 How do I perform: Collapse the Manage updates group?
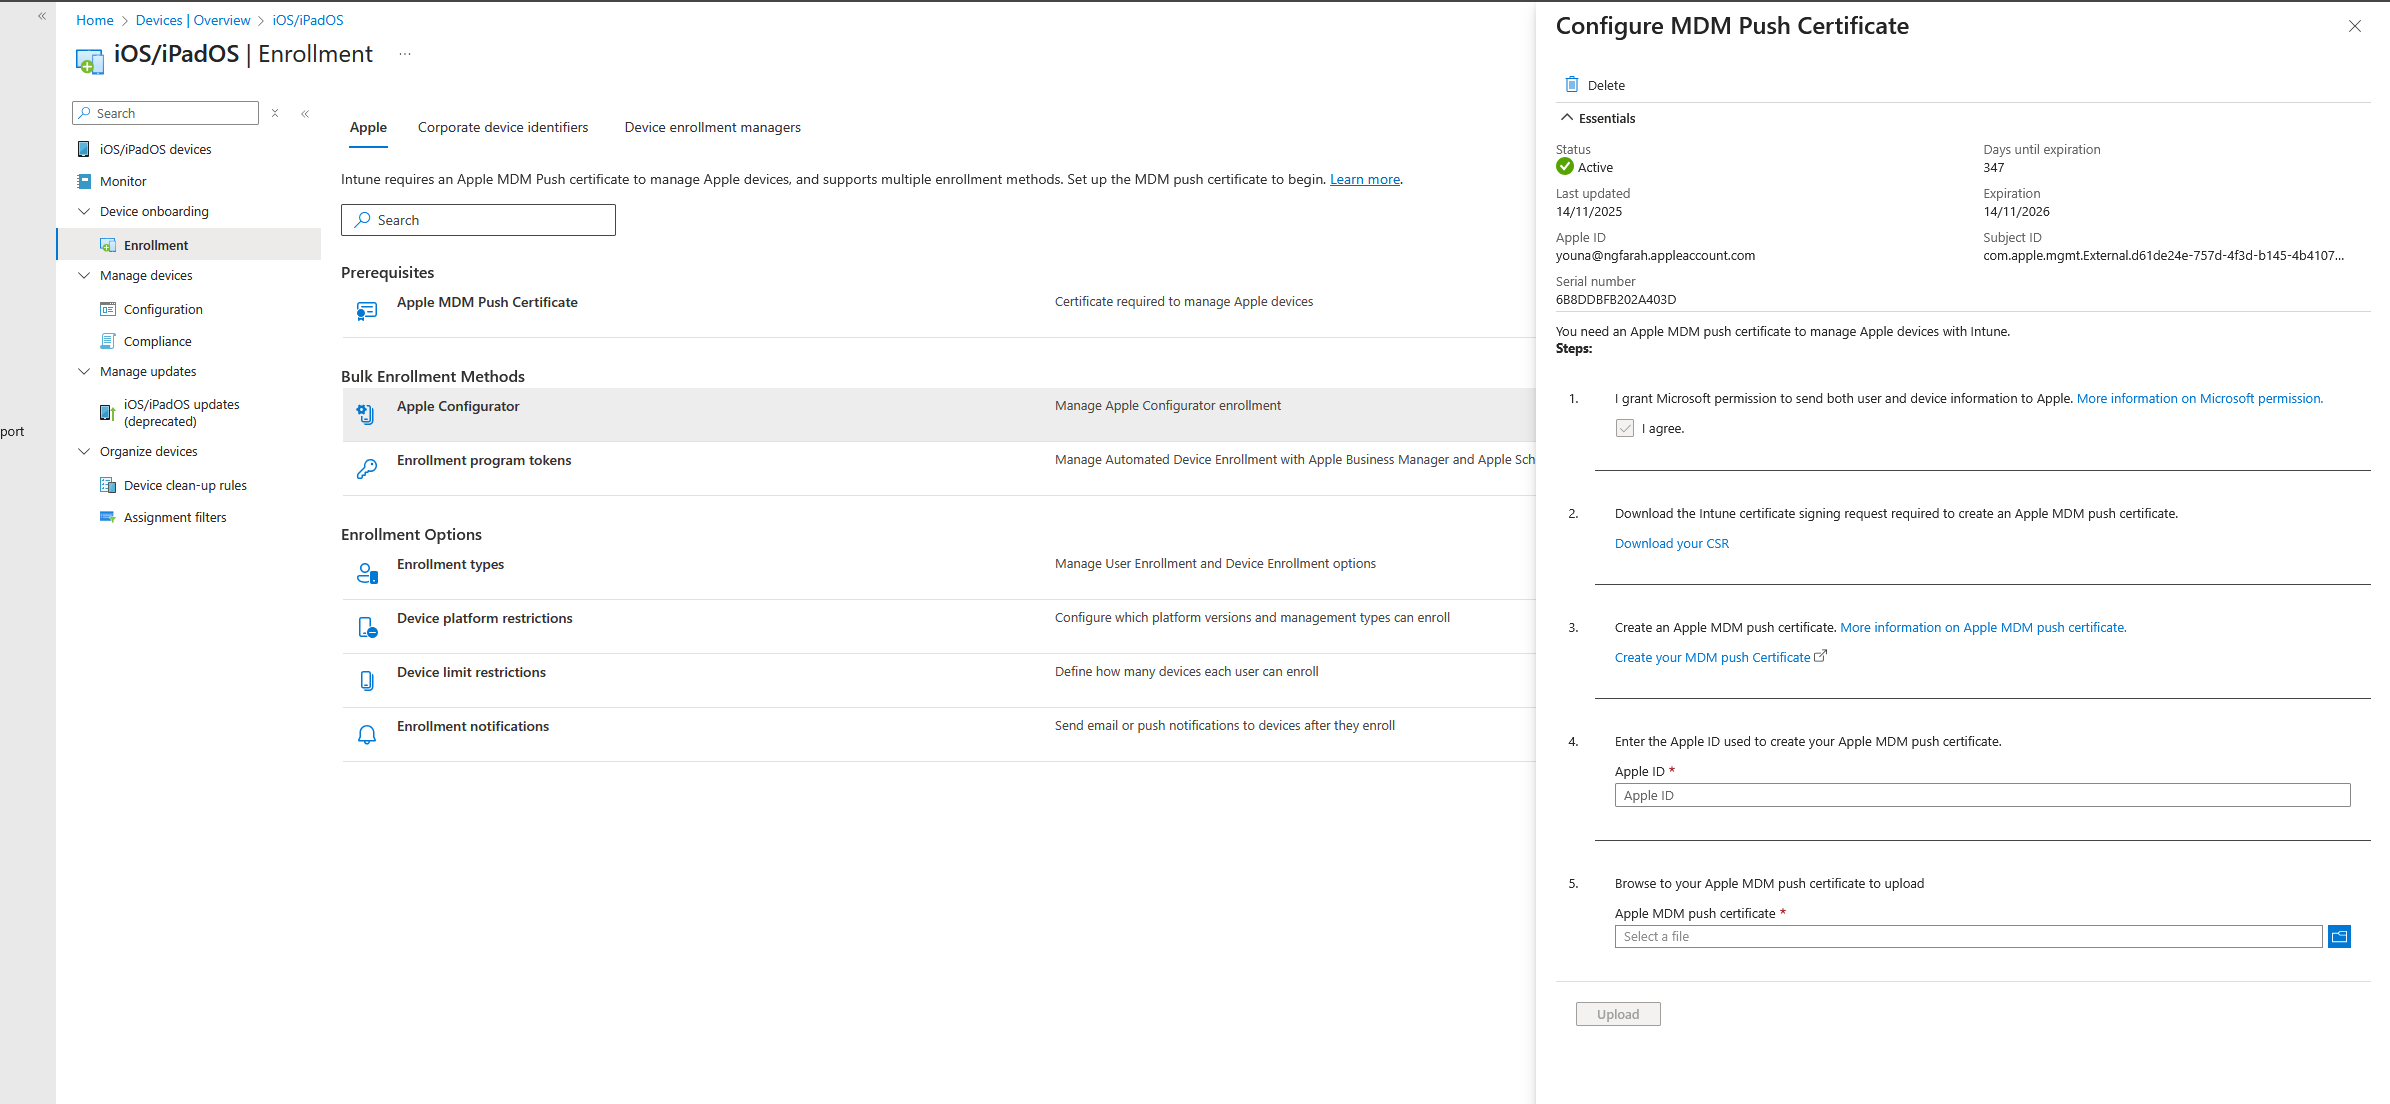(84, 371)
